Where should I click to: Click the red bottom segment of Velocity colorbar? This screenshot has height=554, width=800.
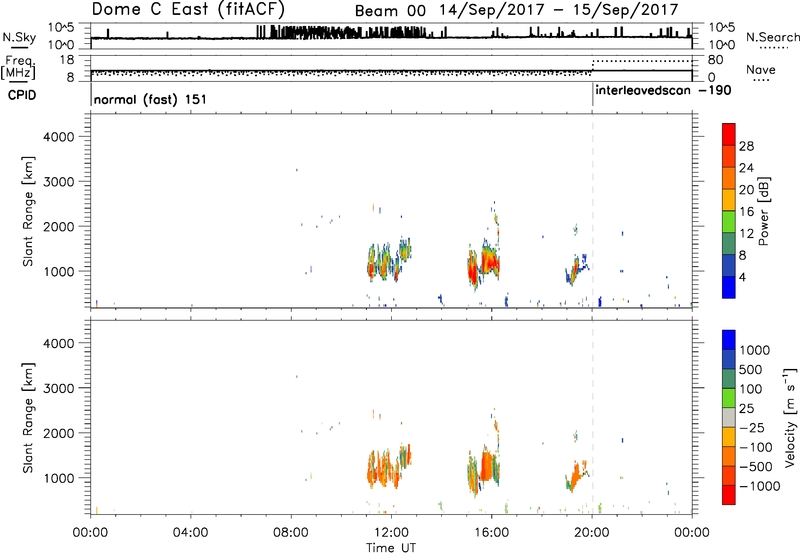click(x=729, y=495)
